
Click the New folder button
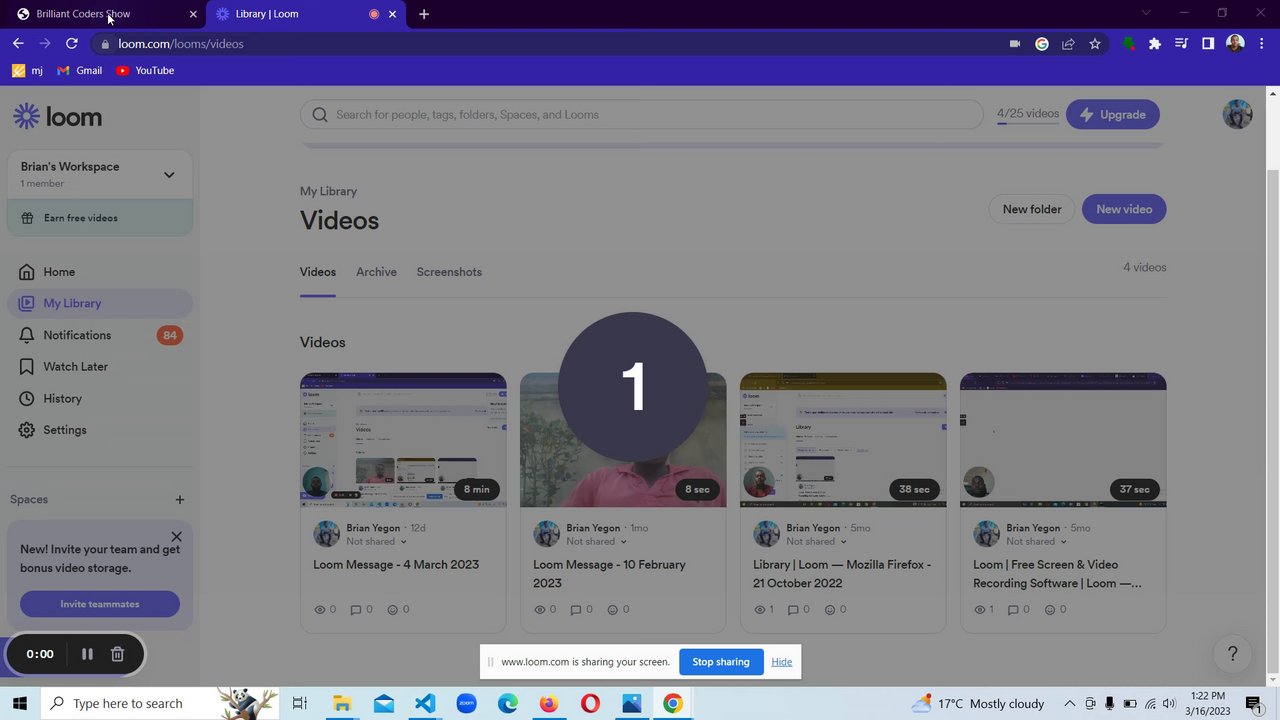[x=1032, y=209]
